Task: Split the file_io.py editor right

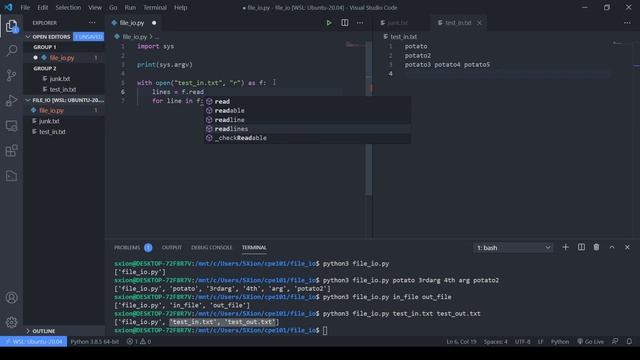Action: click(344, 23)
